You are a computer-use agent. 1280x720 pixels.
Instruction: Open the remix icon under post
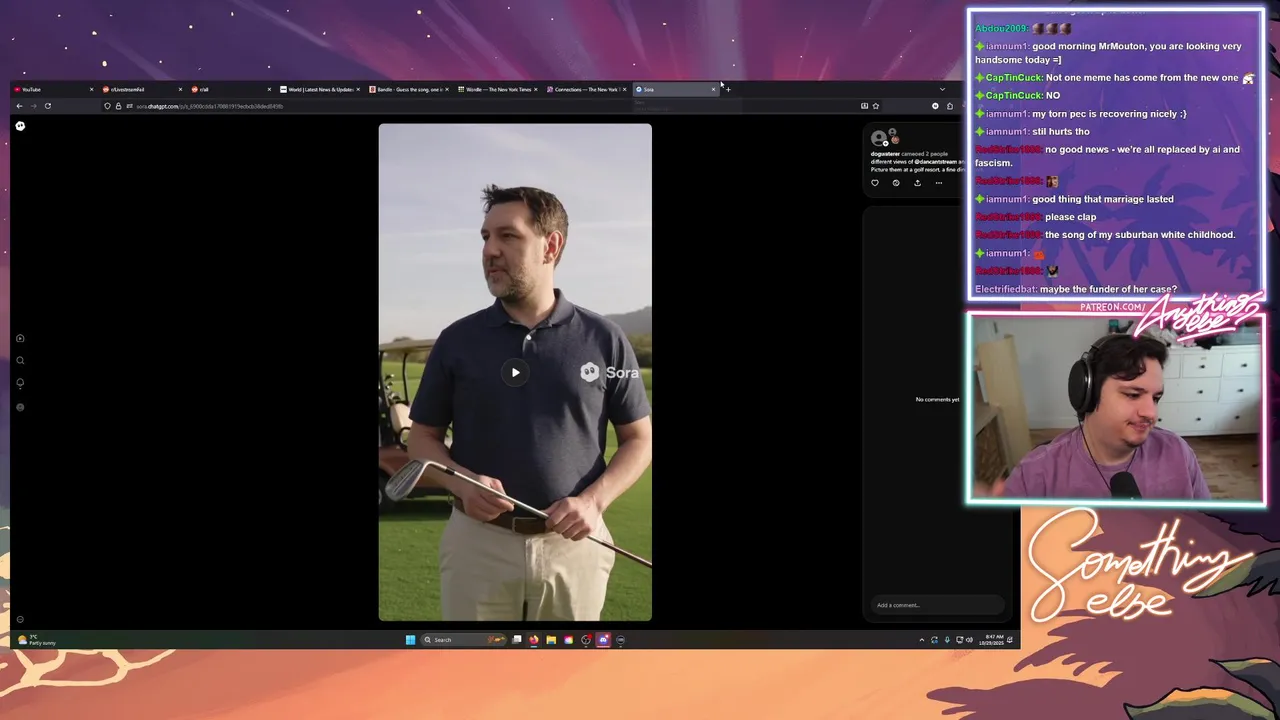tap(896, 183)
